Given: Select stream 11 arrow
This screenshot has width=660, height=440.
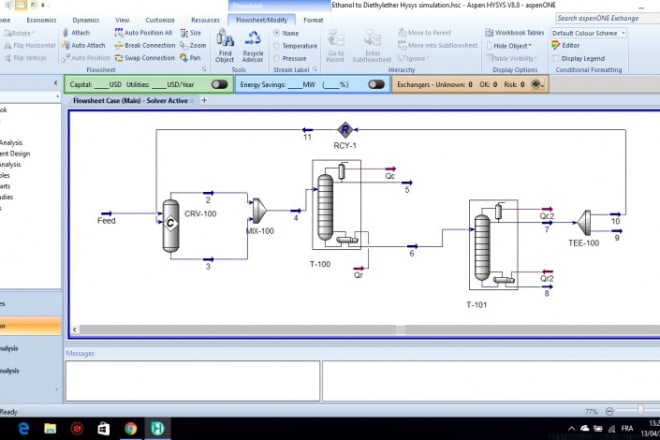Looking at the screenshot, I should 307,130.
